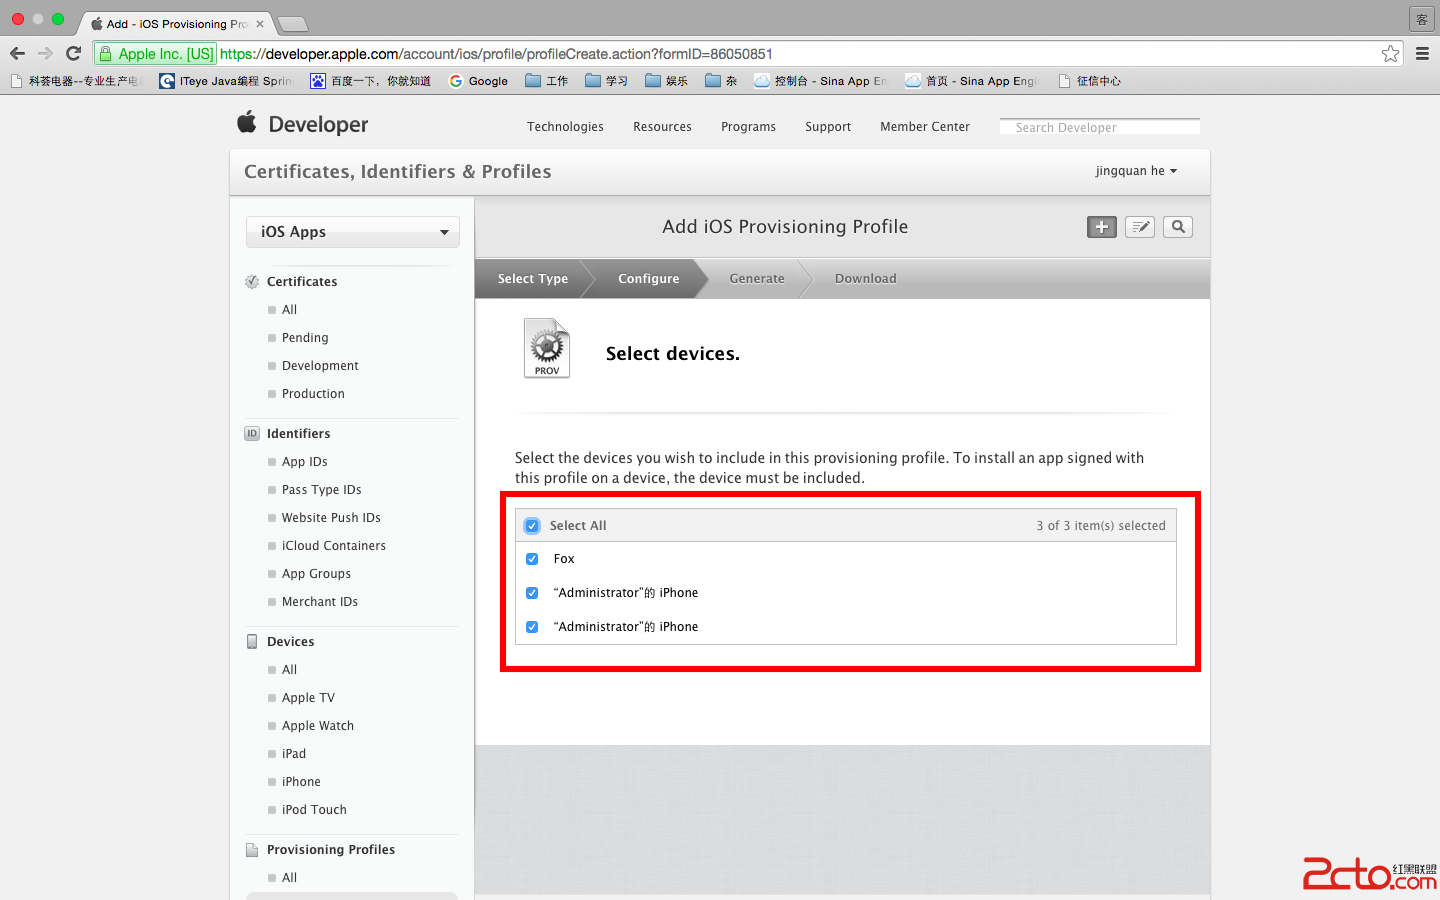Click the search magnifier icon in header

(1178, 227)
